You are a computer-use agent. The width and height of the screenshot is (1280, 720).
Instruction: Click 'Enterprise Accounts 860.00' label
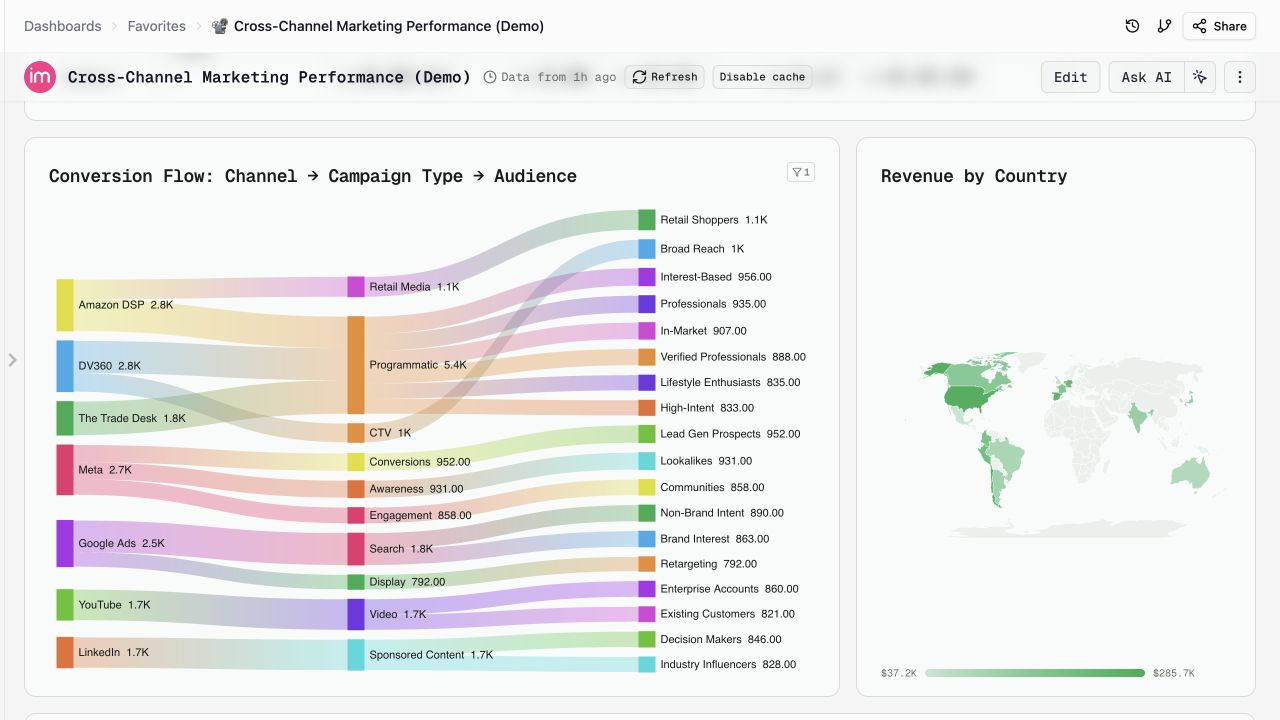tap(729, 589)
